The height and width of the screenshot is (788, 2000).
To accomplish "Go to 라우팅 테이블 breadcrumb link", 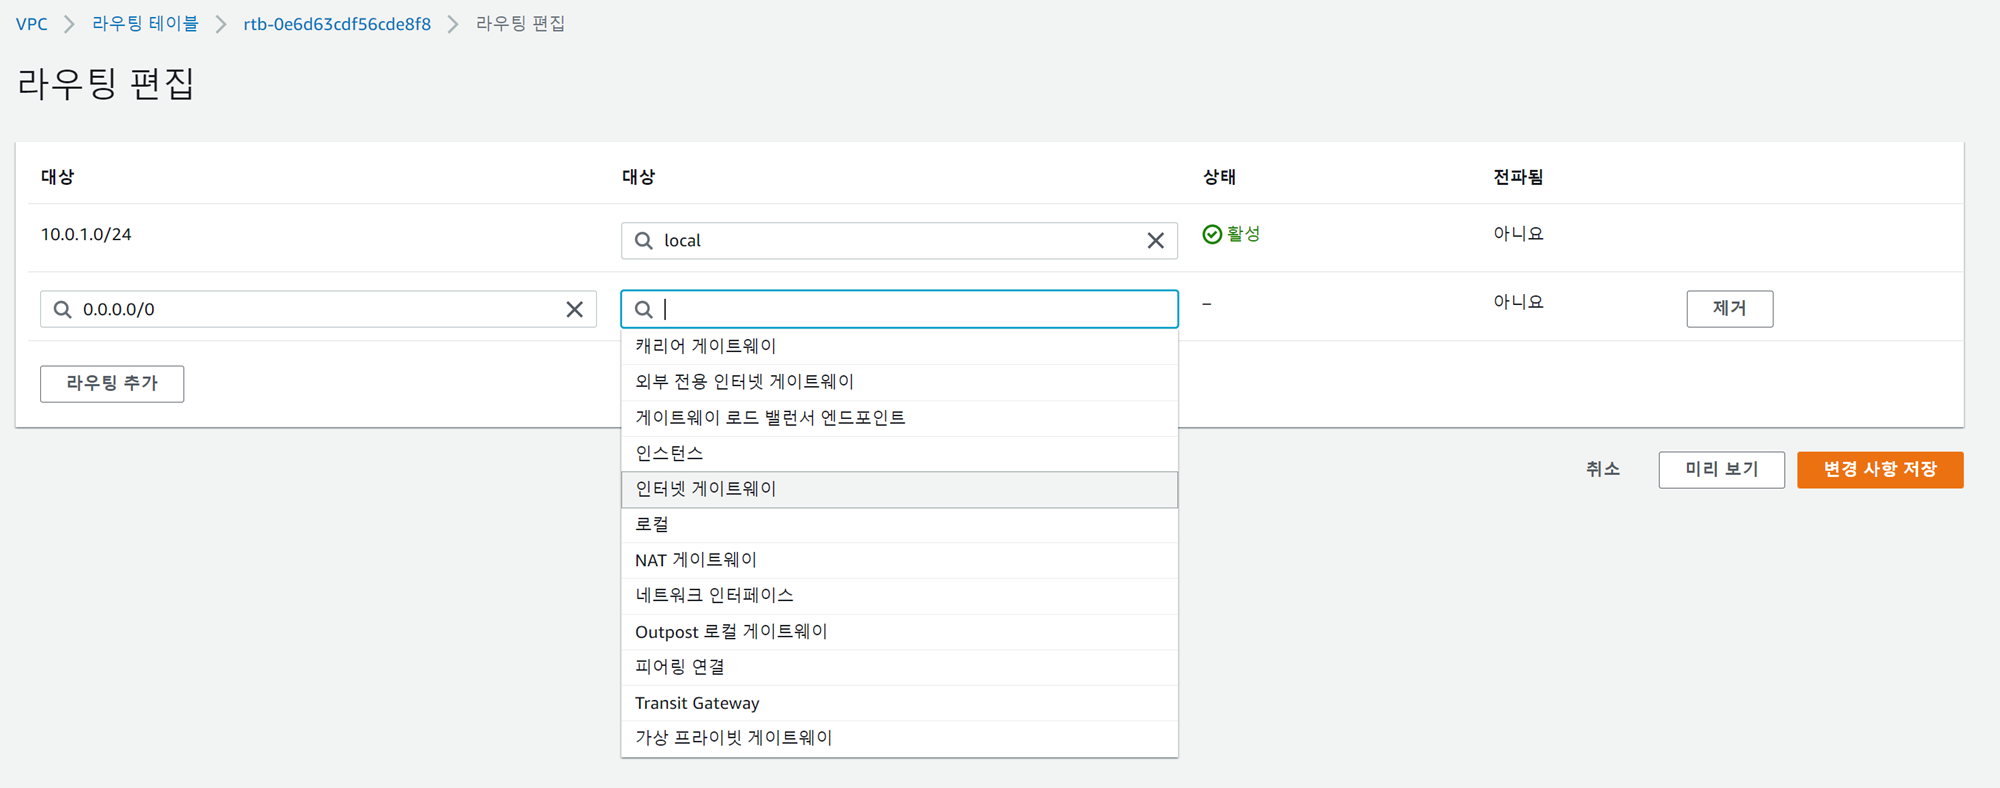I will (145, 24).
